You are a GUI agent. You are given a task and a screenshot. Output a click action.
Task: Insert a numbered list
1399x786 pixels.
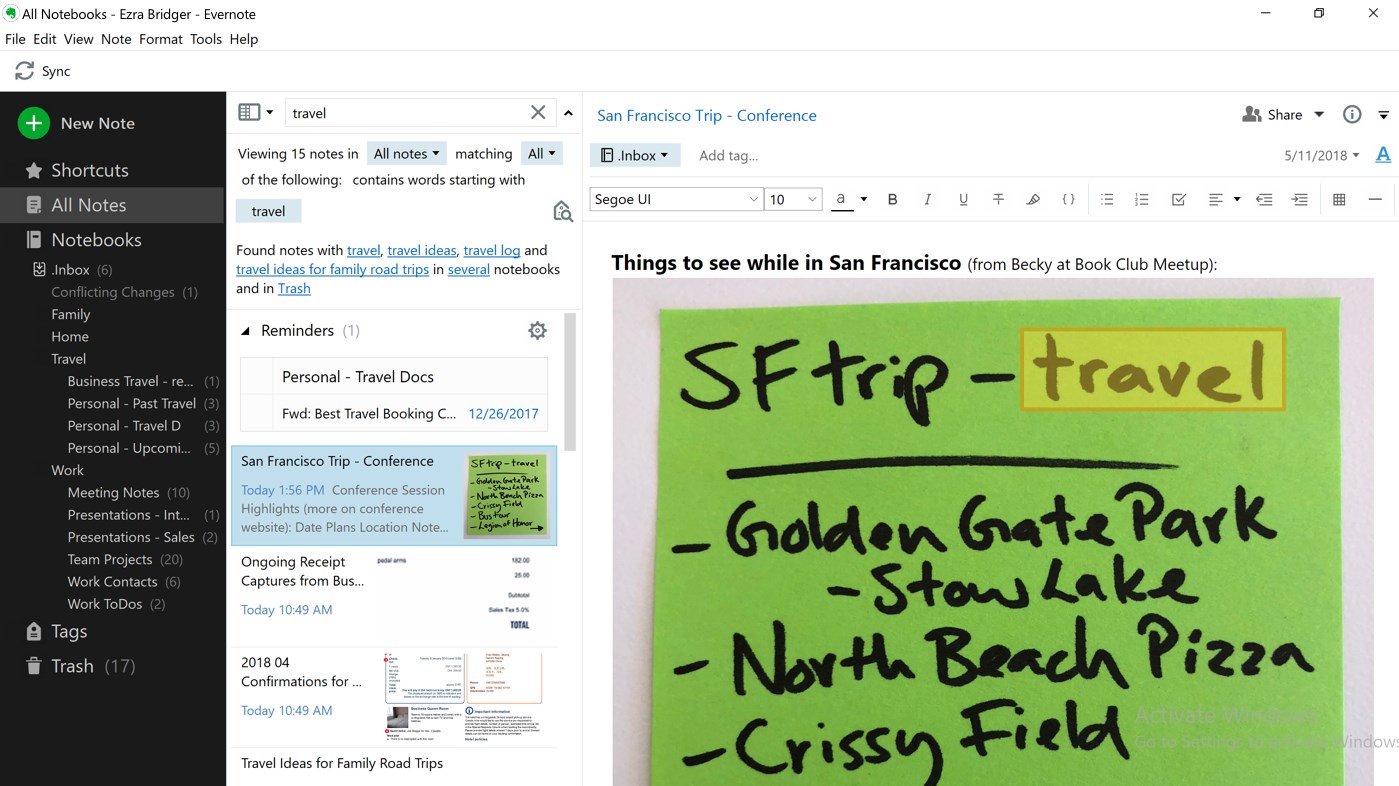pos(1142,200)
